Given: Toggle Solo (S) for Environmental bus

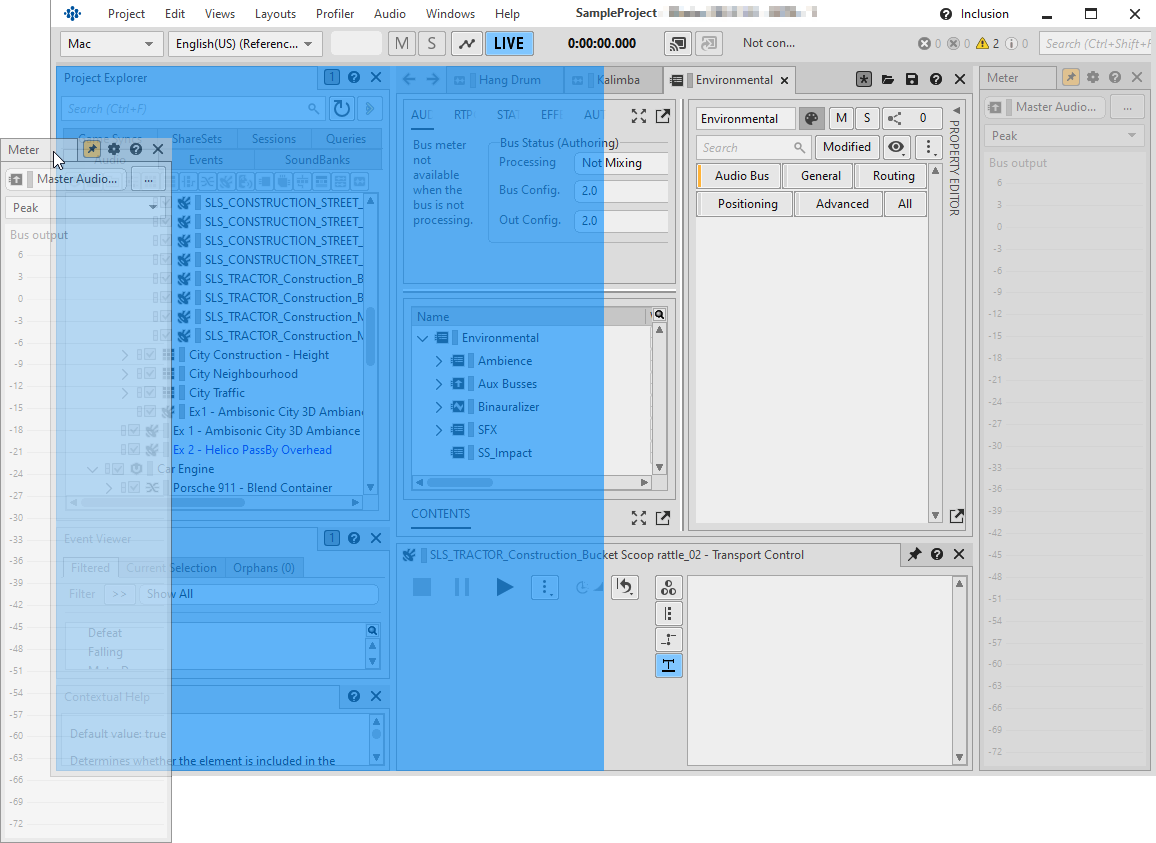Looking at the screenshot, I should coord(867,119).
